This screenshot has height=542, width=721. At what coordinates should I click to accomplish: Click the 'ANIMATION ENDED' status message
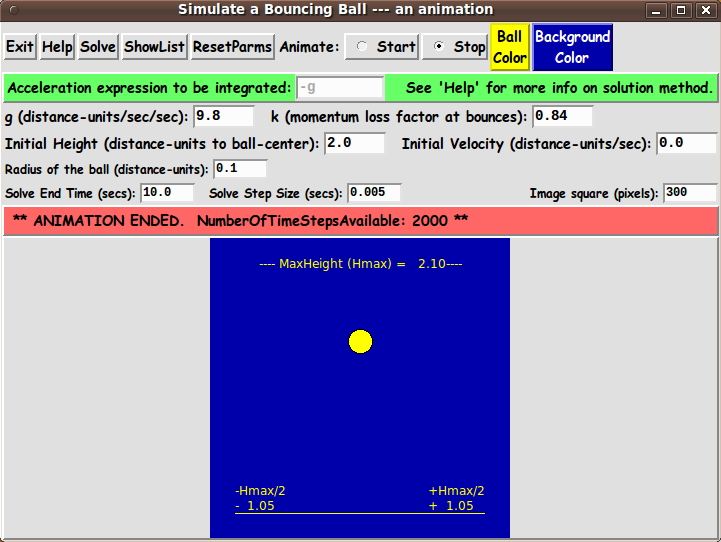pos(240,221)
